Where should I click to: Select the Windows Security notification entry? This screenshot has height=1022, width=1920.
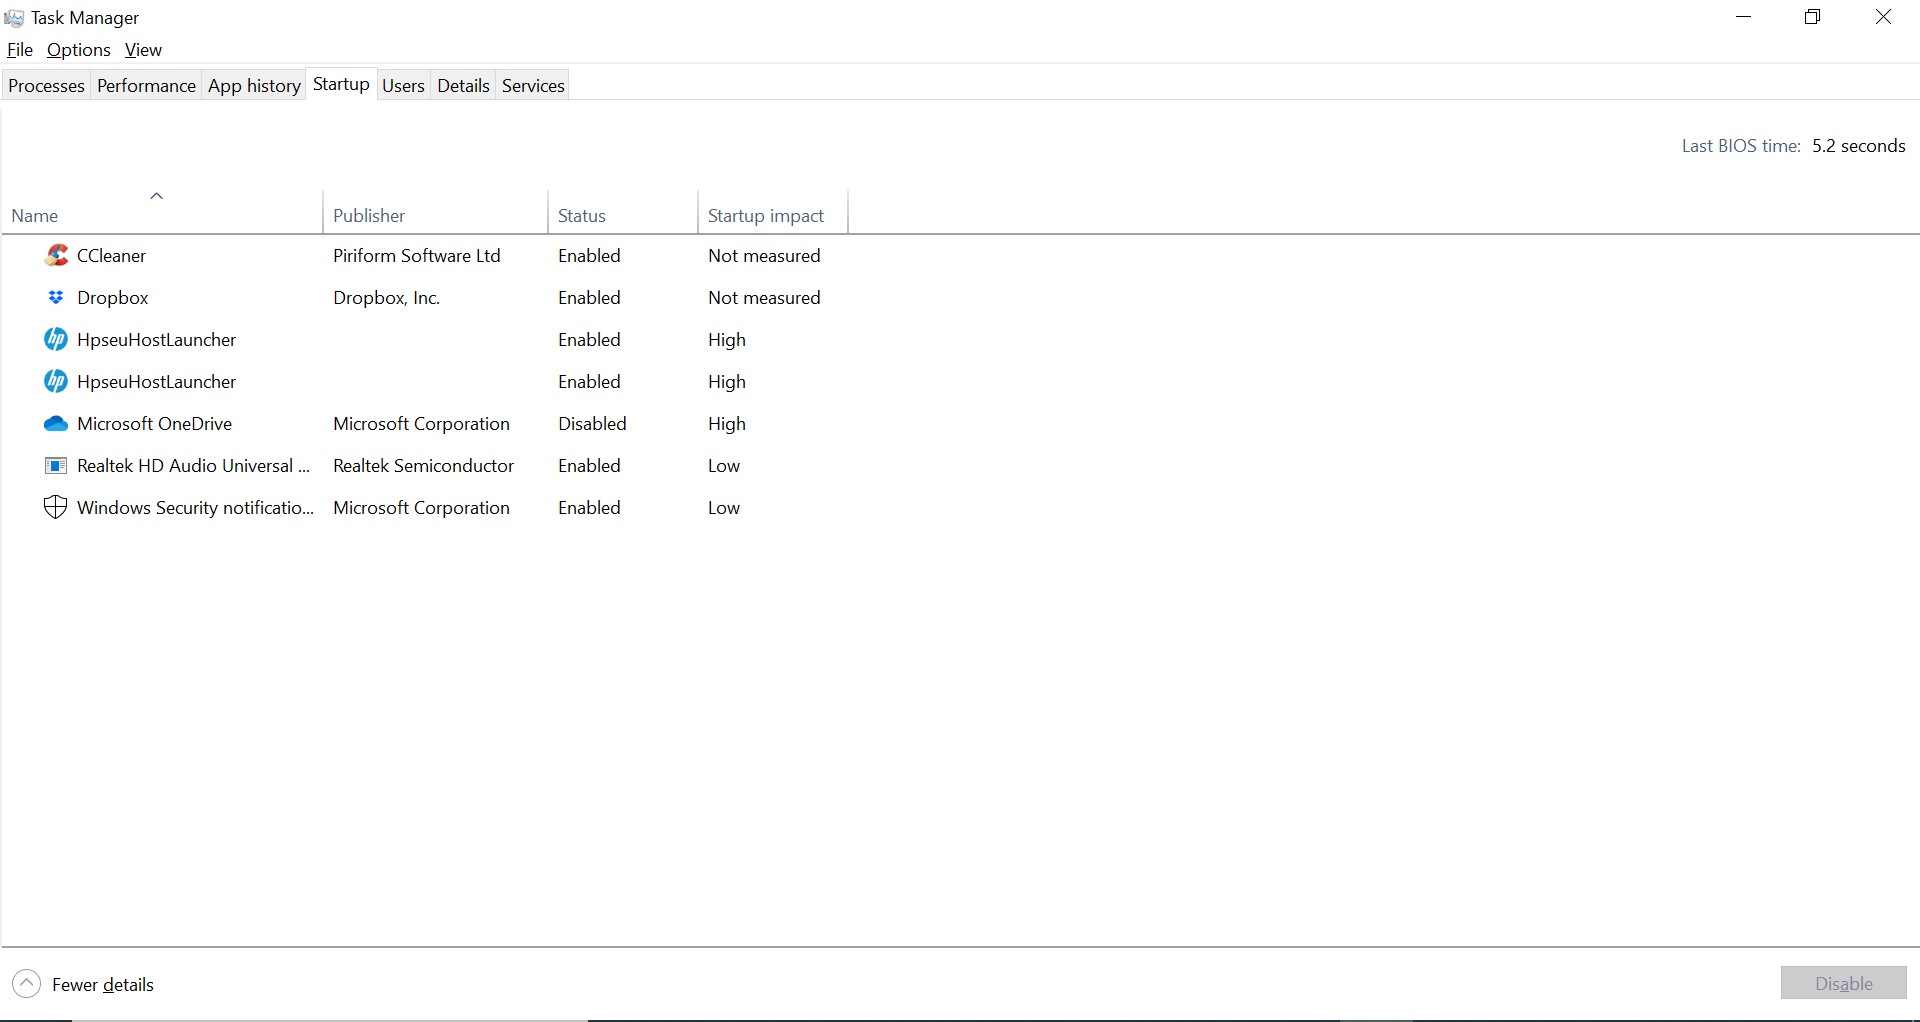(195, 508)
